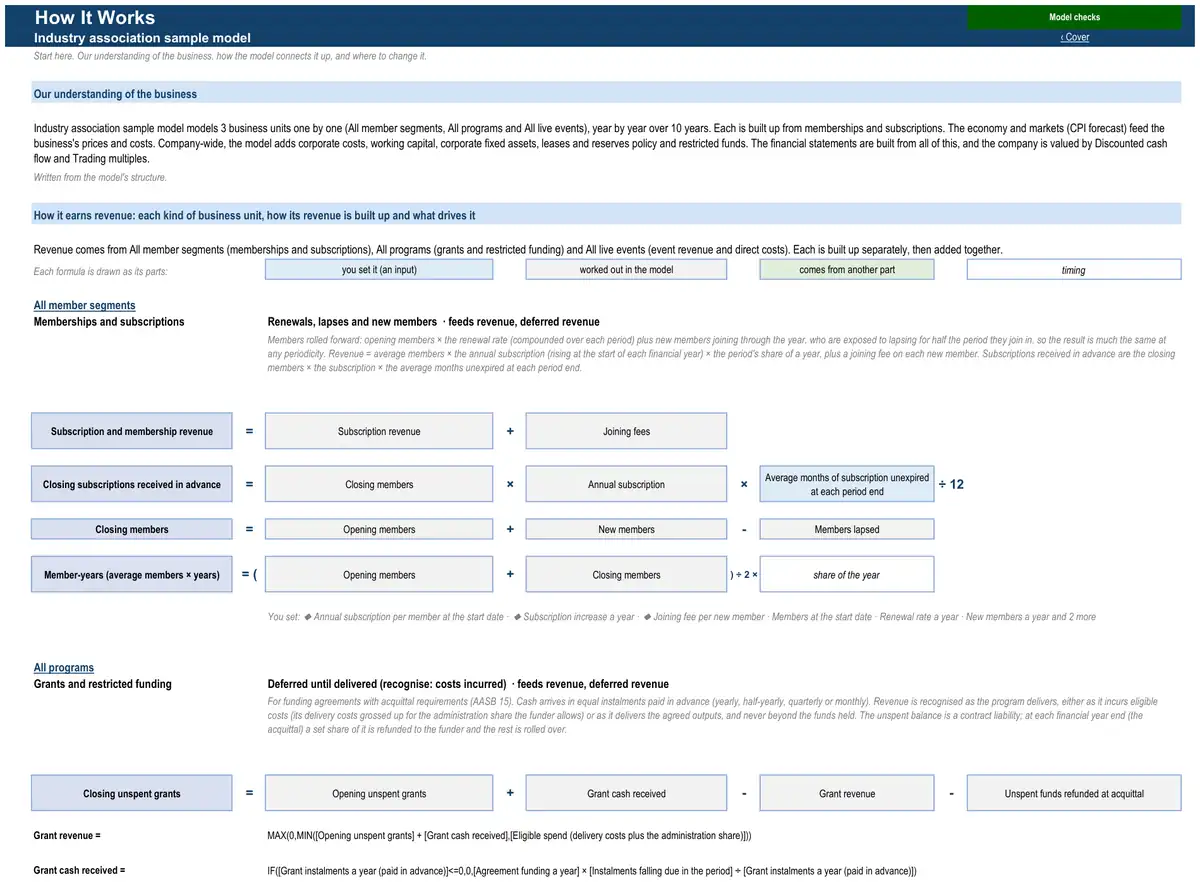Click the 'share of the year' box

coord(847,575)
